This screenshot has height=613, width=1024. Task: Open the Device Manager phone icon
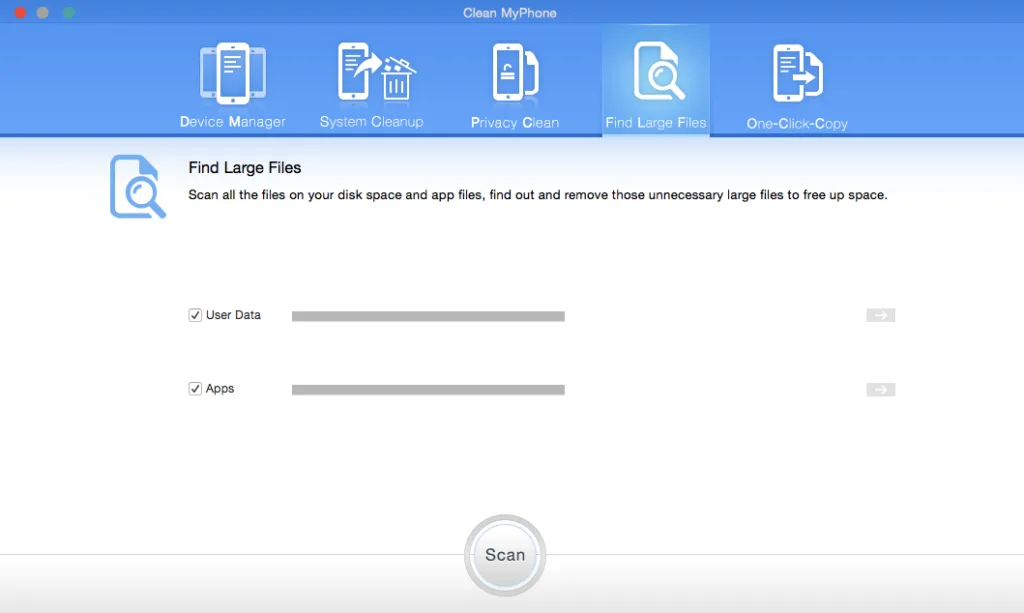click(x=232, y=73)
